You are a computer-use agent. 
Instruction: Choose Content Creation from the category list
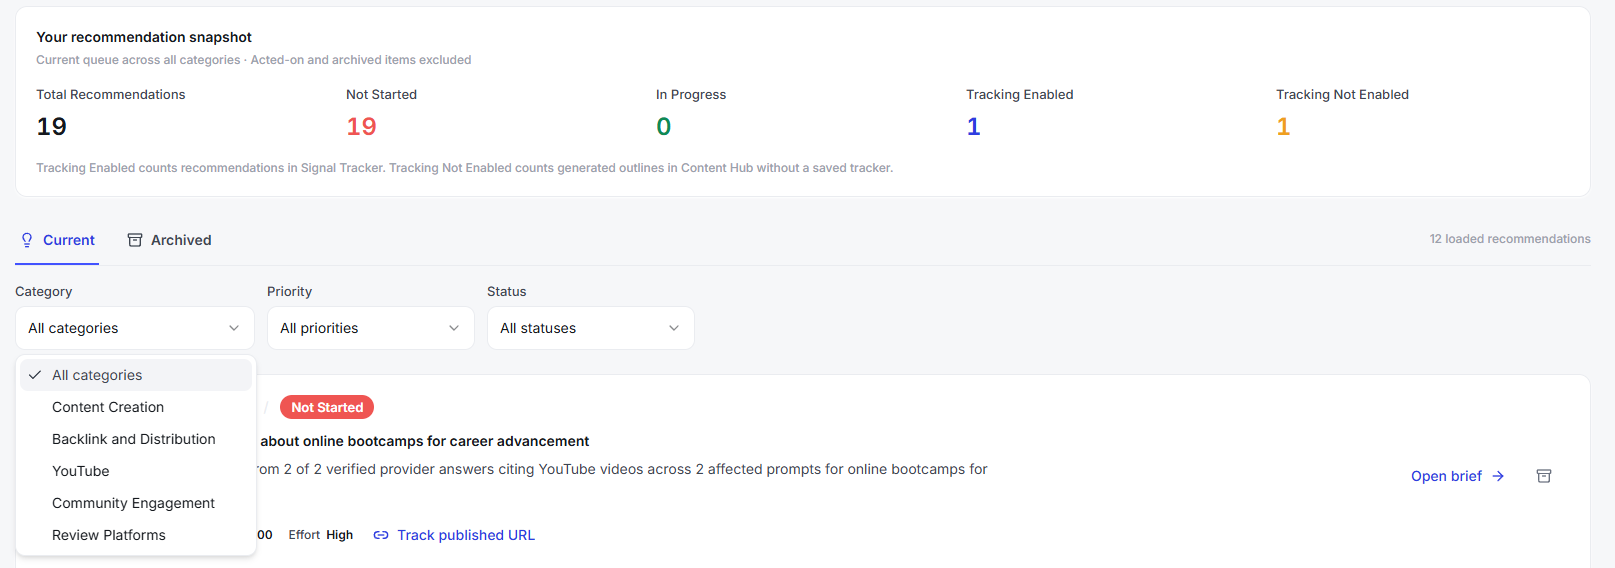[136, 407]
